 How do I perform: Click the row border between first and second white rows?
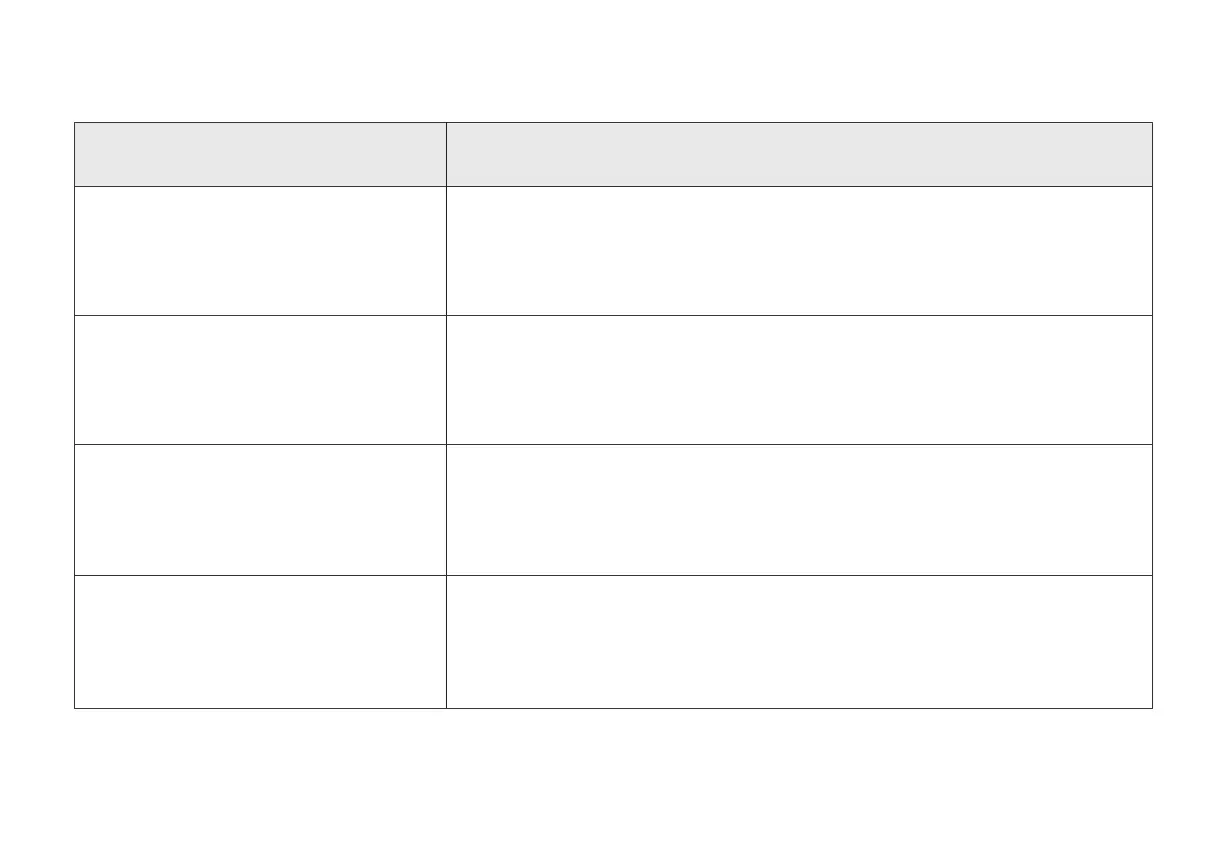pyautogui.click(x=612, y=315)
